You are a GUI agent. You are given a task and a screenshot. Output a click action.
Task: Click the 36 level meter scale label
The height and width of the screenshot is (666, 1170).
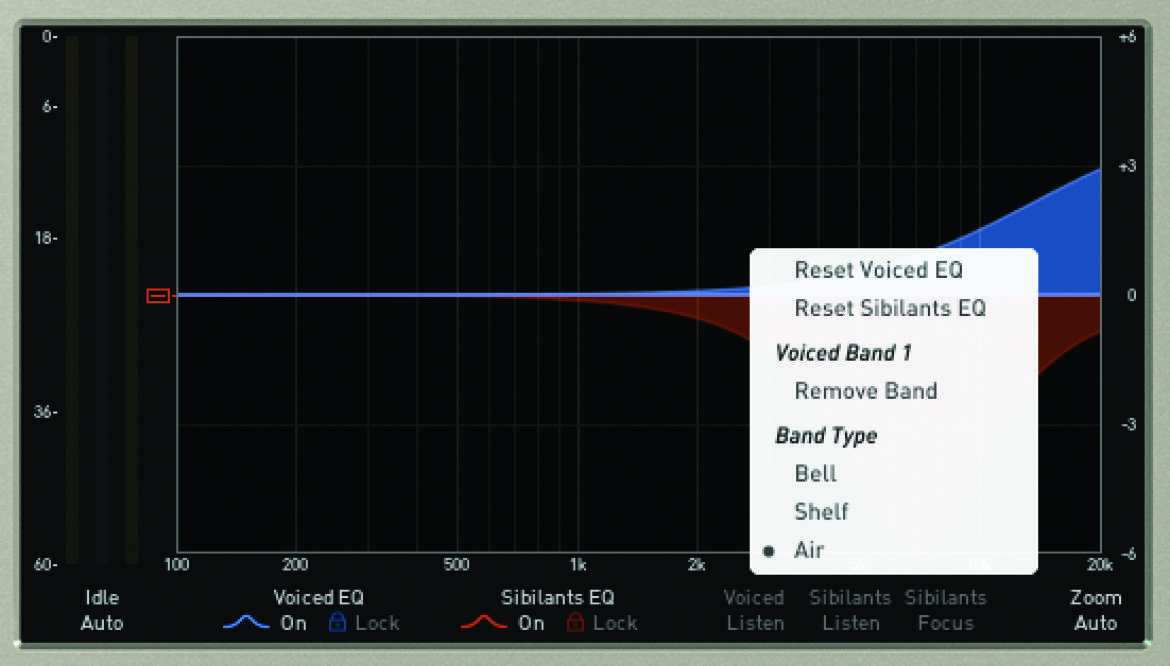pos(46,412)
